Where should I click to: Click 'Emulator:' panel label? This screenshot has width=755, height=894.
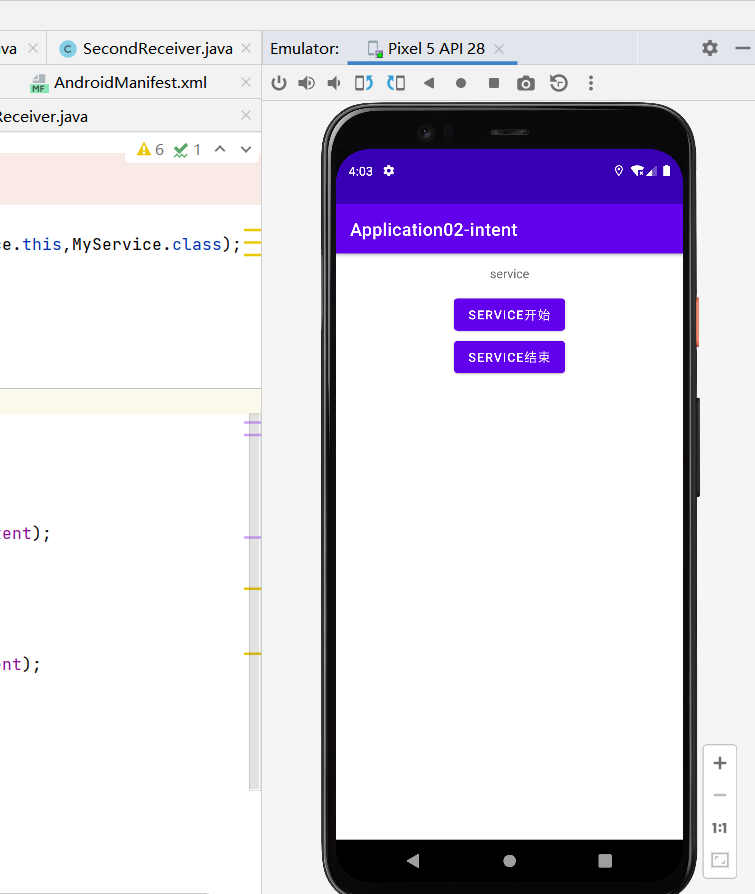(305, 48)
